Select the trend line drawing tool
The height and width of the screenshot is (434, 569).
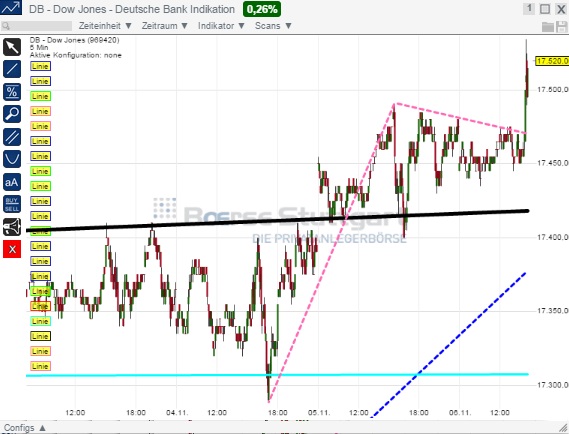point(12,69)
